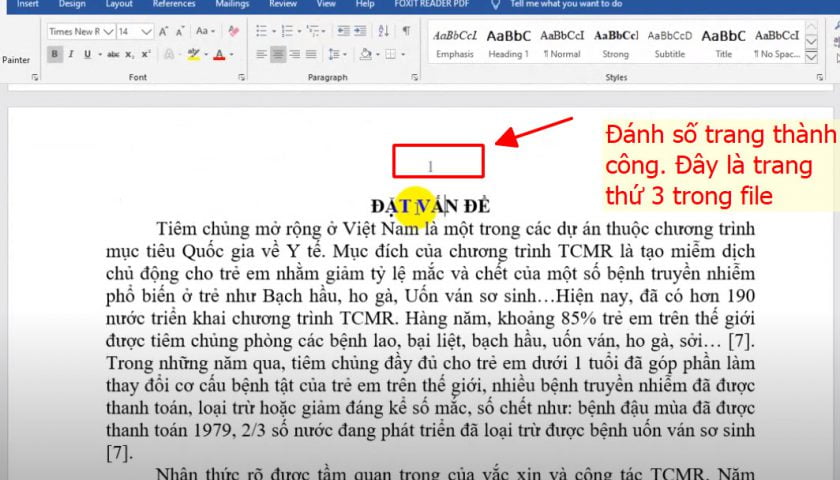Toggle Italic formatting
This screenshot has width=840, height=480.
point(71,54)
